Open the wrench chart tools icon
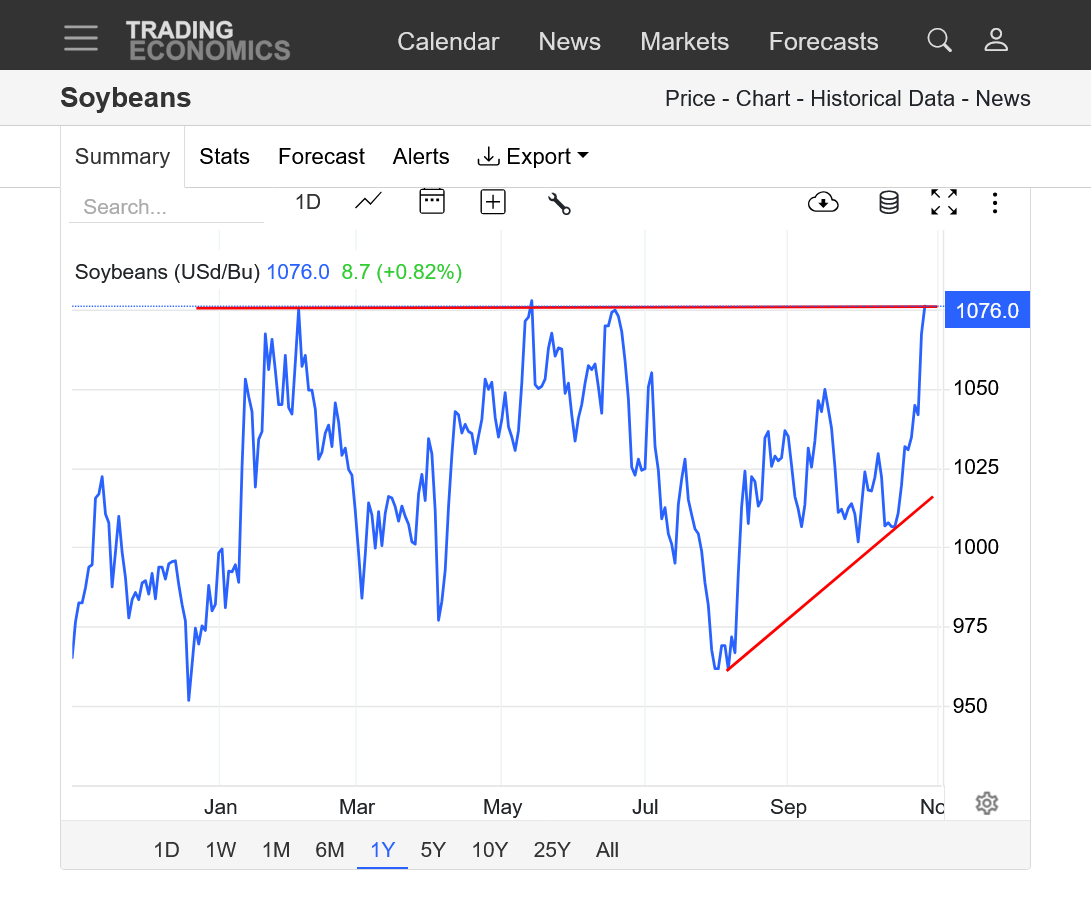The width and height of the screenshot is (1091, 901). (559, 204)
